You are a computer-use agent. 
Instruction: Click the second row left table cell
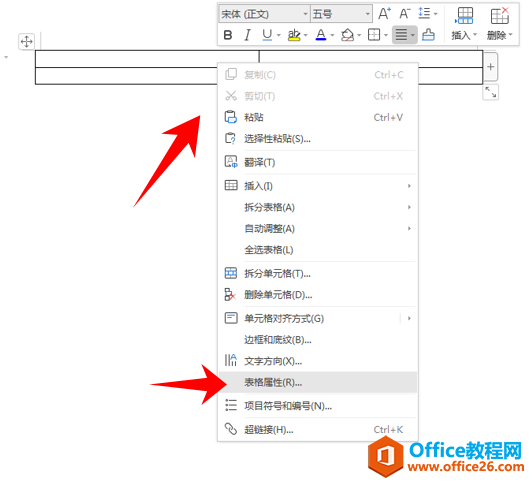[126, 76]
